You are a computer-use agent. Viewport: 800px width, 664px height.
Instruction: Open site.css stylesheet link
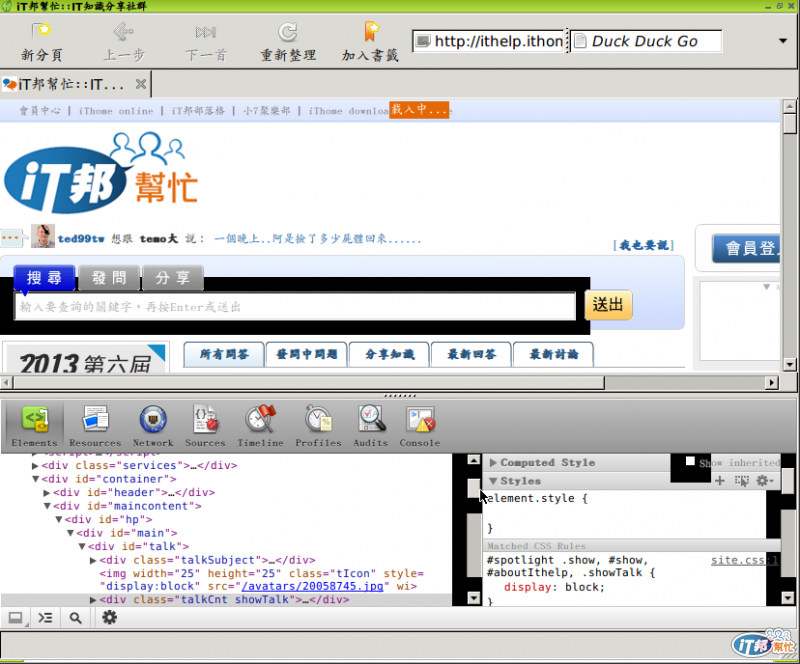coord(744,560)
